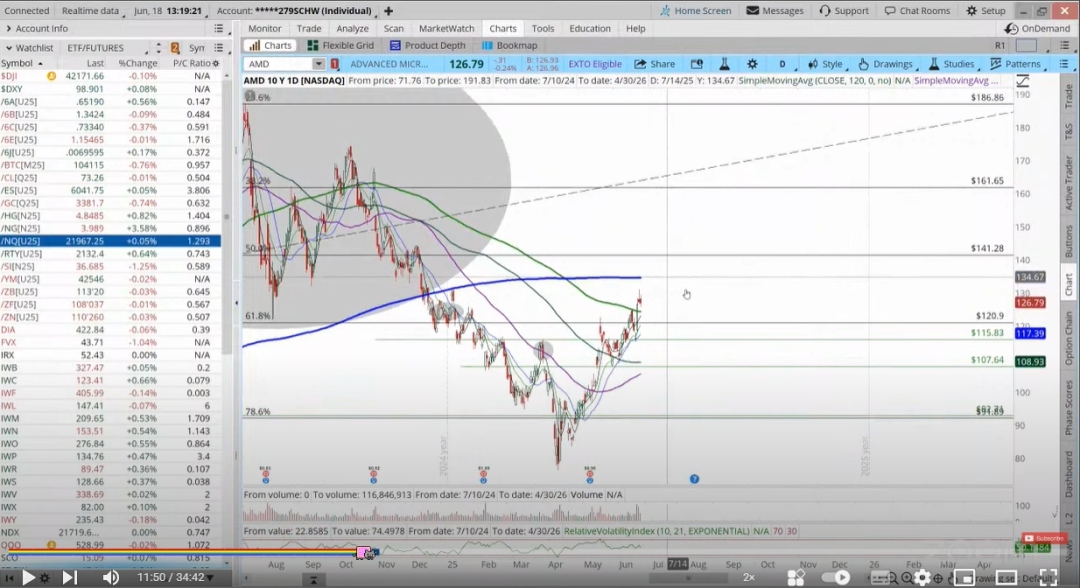Open the account selector dropdown
The image size is (1080, 588).
pos(297,10)
